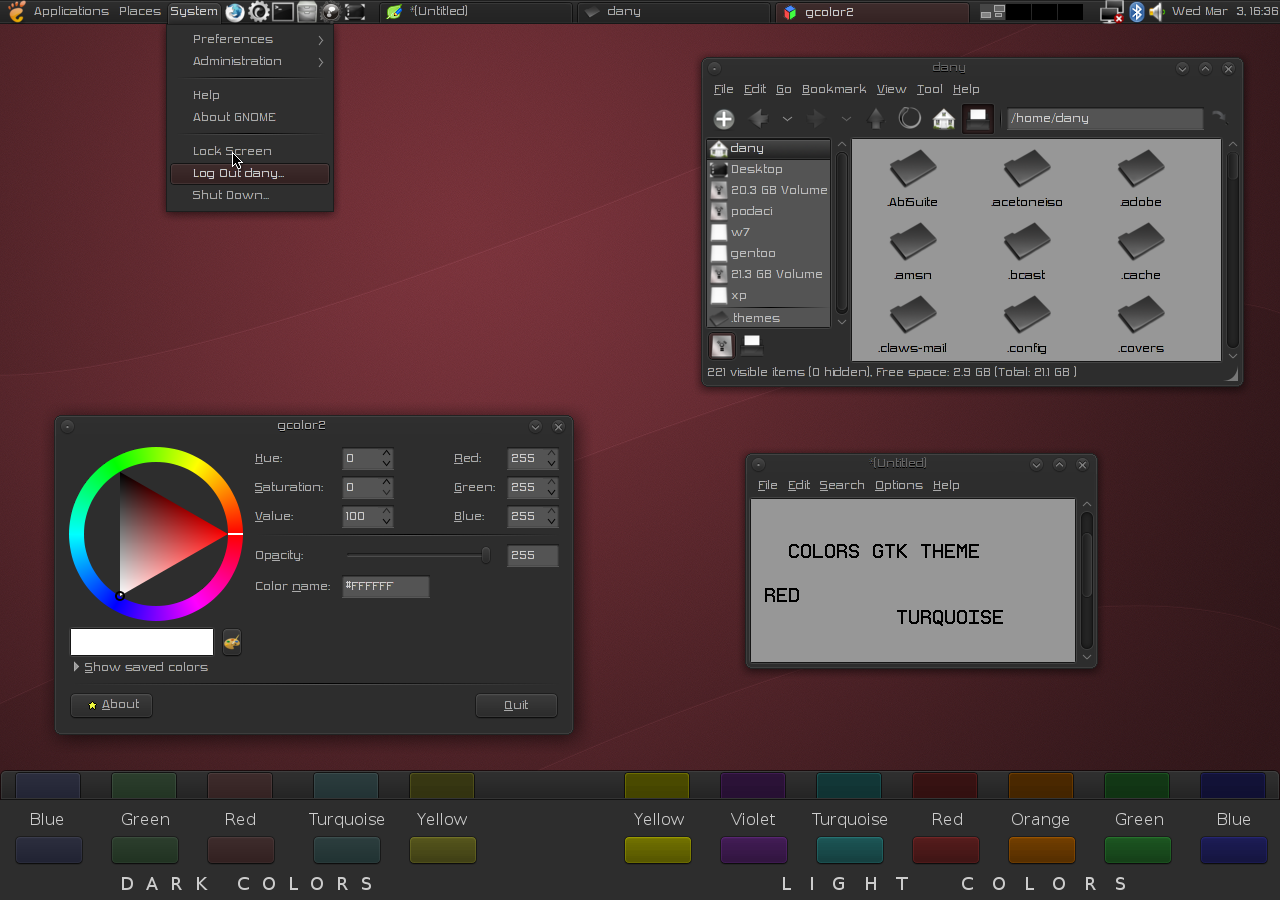Open gentoo in the side pane
This screenshot has height=900, width=1280.
click(769, 253)
